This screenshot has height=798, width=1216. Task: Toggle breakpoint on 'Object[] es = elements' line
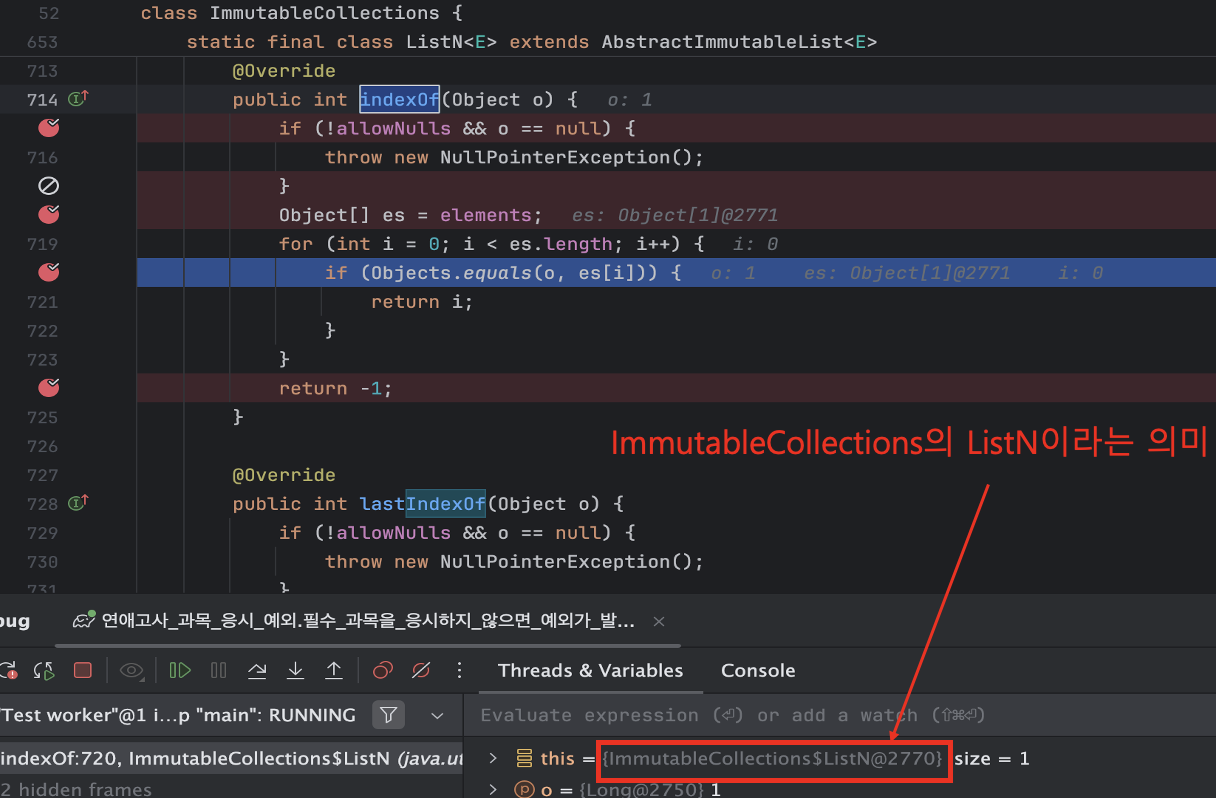tap(48, 215)
